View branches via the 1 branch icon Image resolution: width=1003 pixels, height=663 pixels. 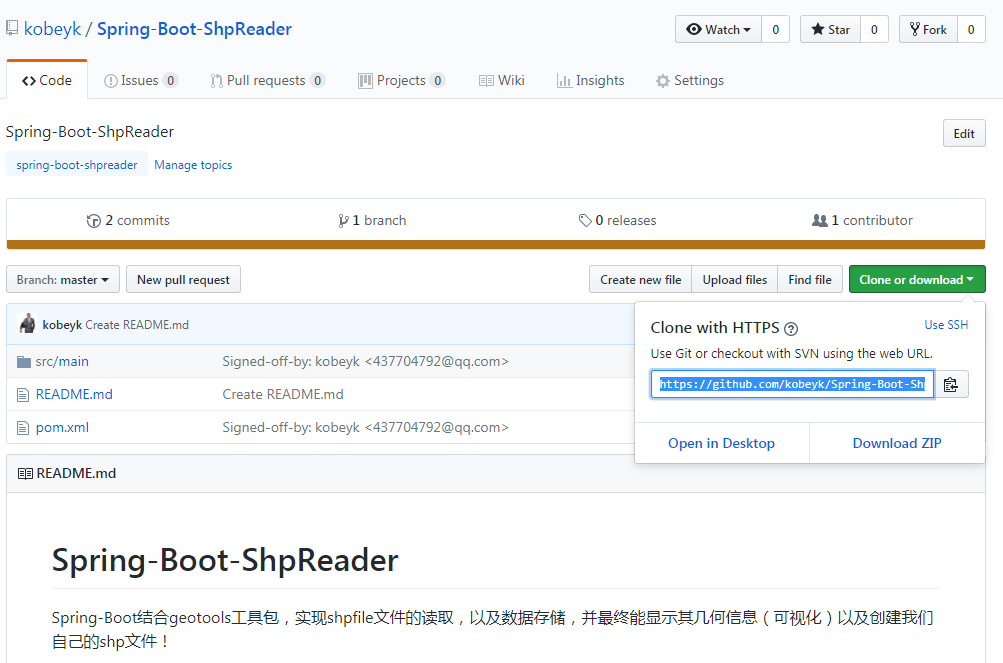click(344, 221)
